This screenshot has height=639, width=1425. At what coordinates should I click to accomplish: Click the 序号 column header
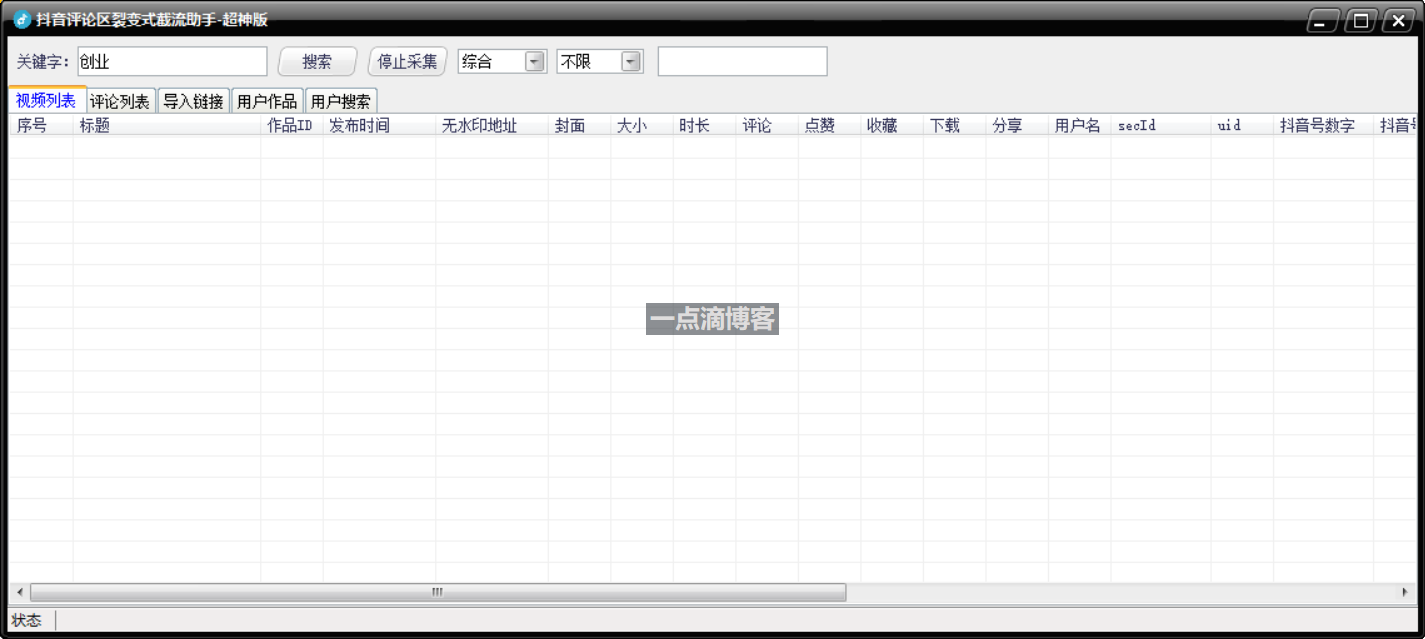[x=41, y=125]
